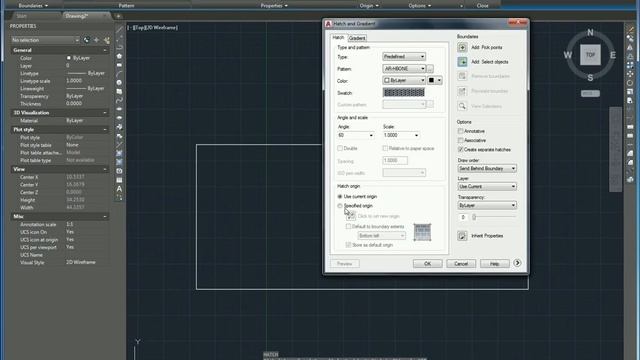Image resolution: width=640 pixels, height=360 pixels.
Task: Click the Help button
Action: pyautogui.click(x=494, y=264)
